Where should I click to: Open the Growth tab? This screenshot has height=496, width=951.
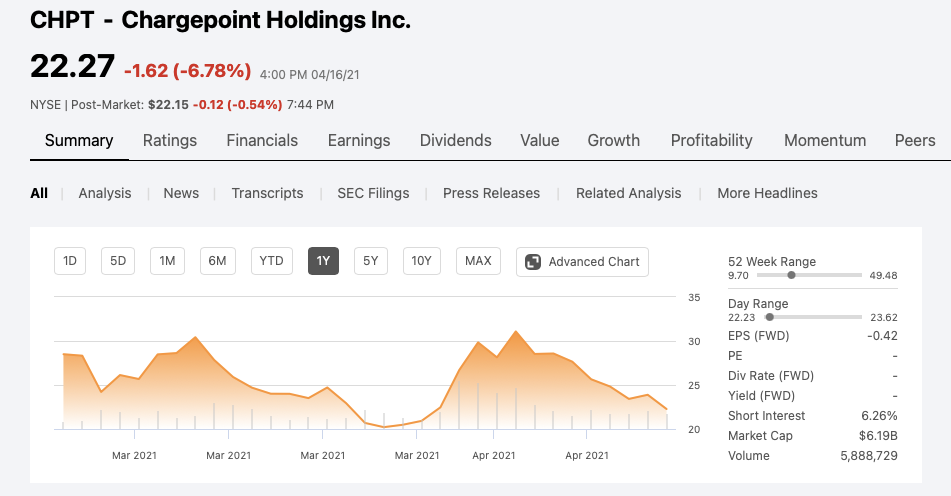coord(614,141)
